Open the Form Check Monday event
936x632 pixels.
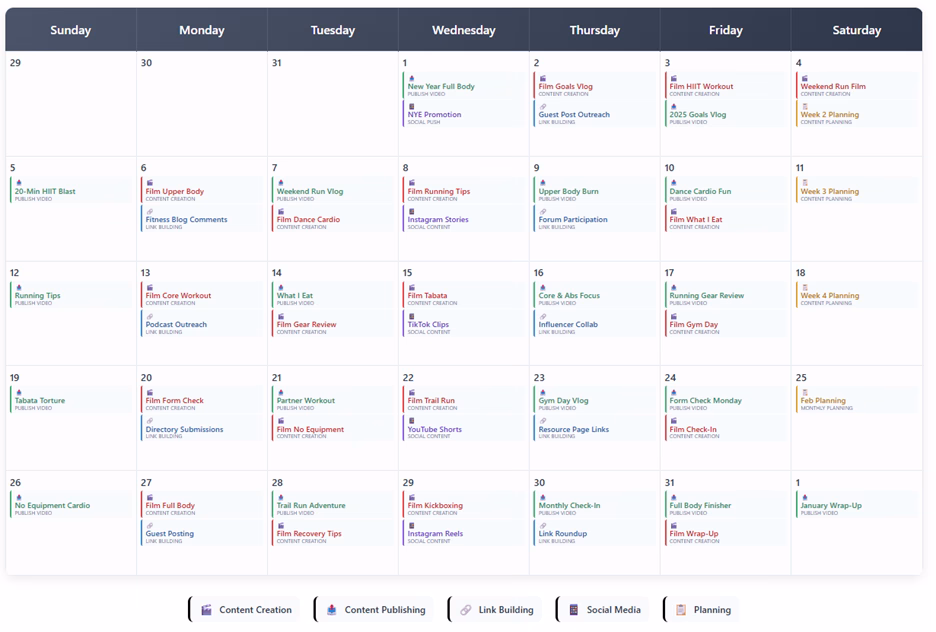pyautogui.click(x=725, y=400)
